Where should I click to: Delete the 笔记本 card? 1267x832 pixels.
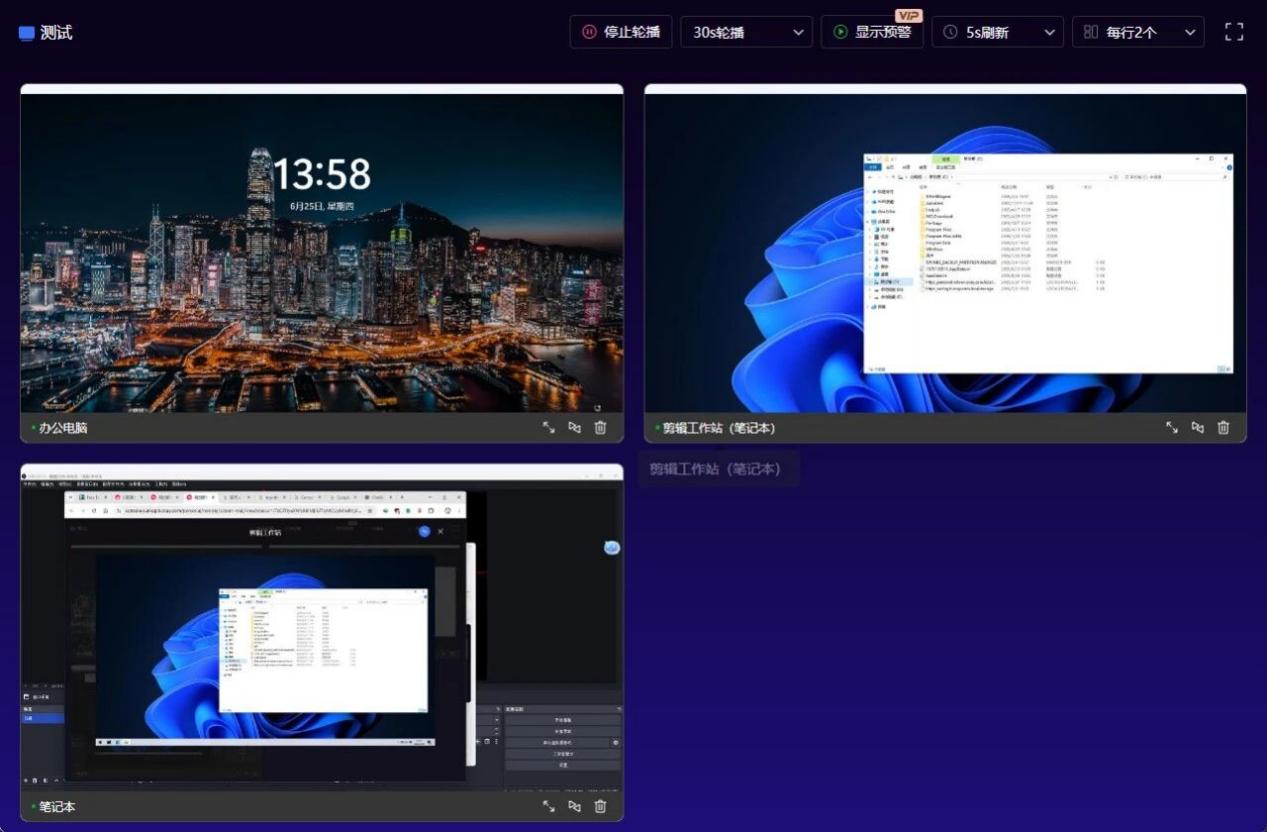coord(600,806)
